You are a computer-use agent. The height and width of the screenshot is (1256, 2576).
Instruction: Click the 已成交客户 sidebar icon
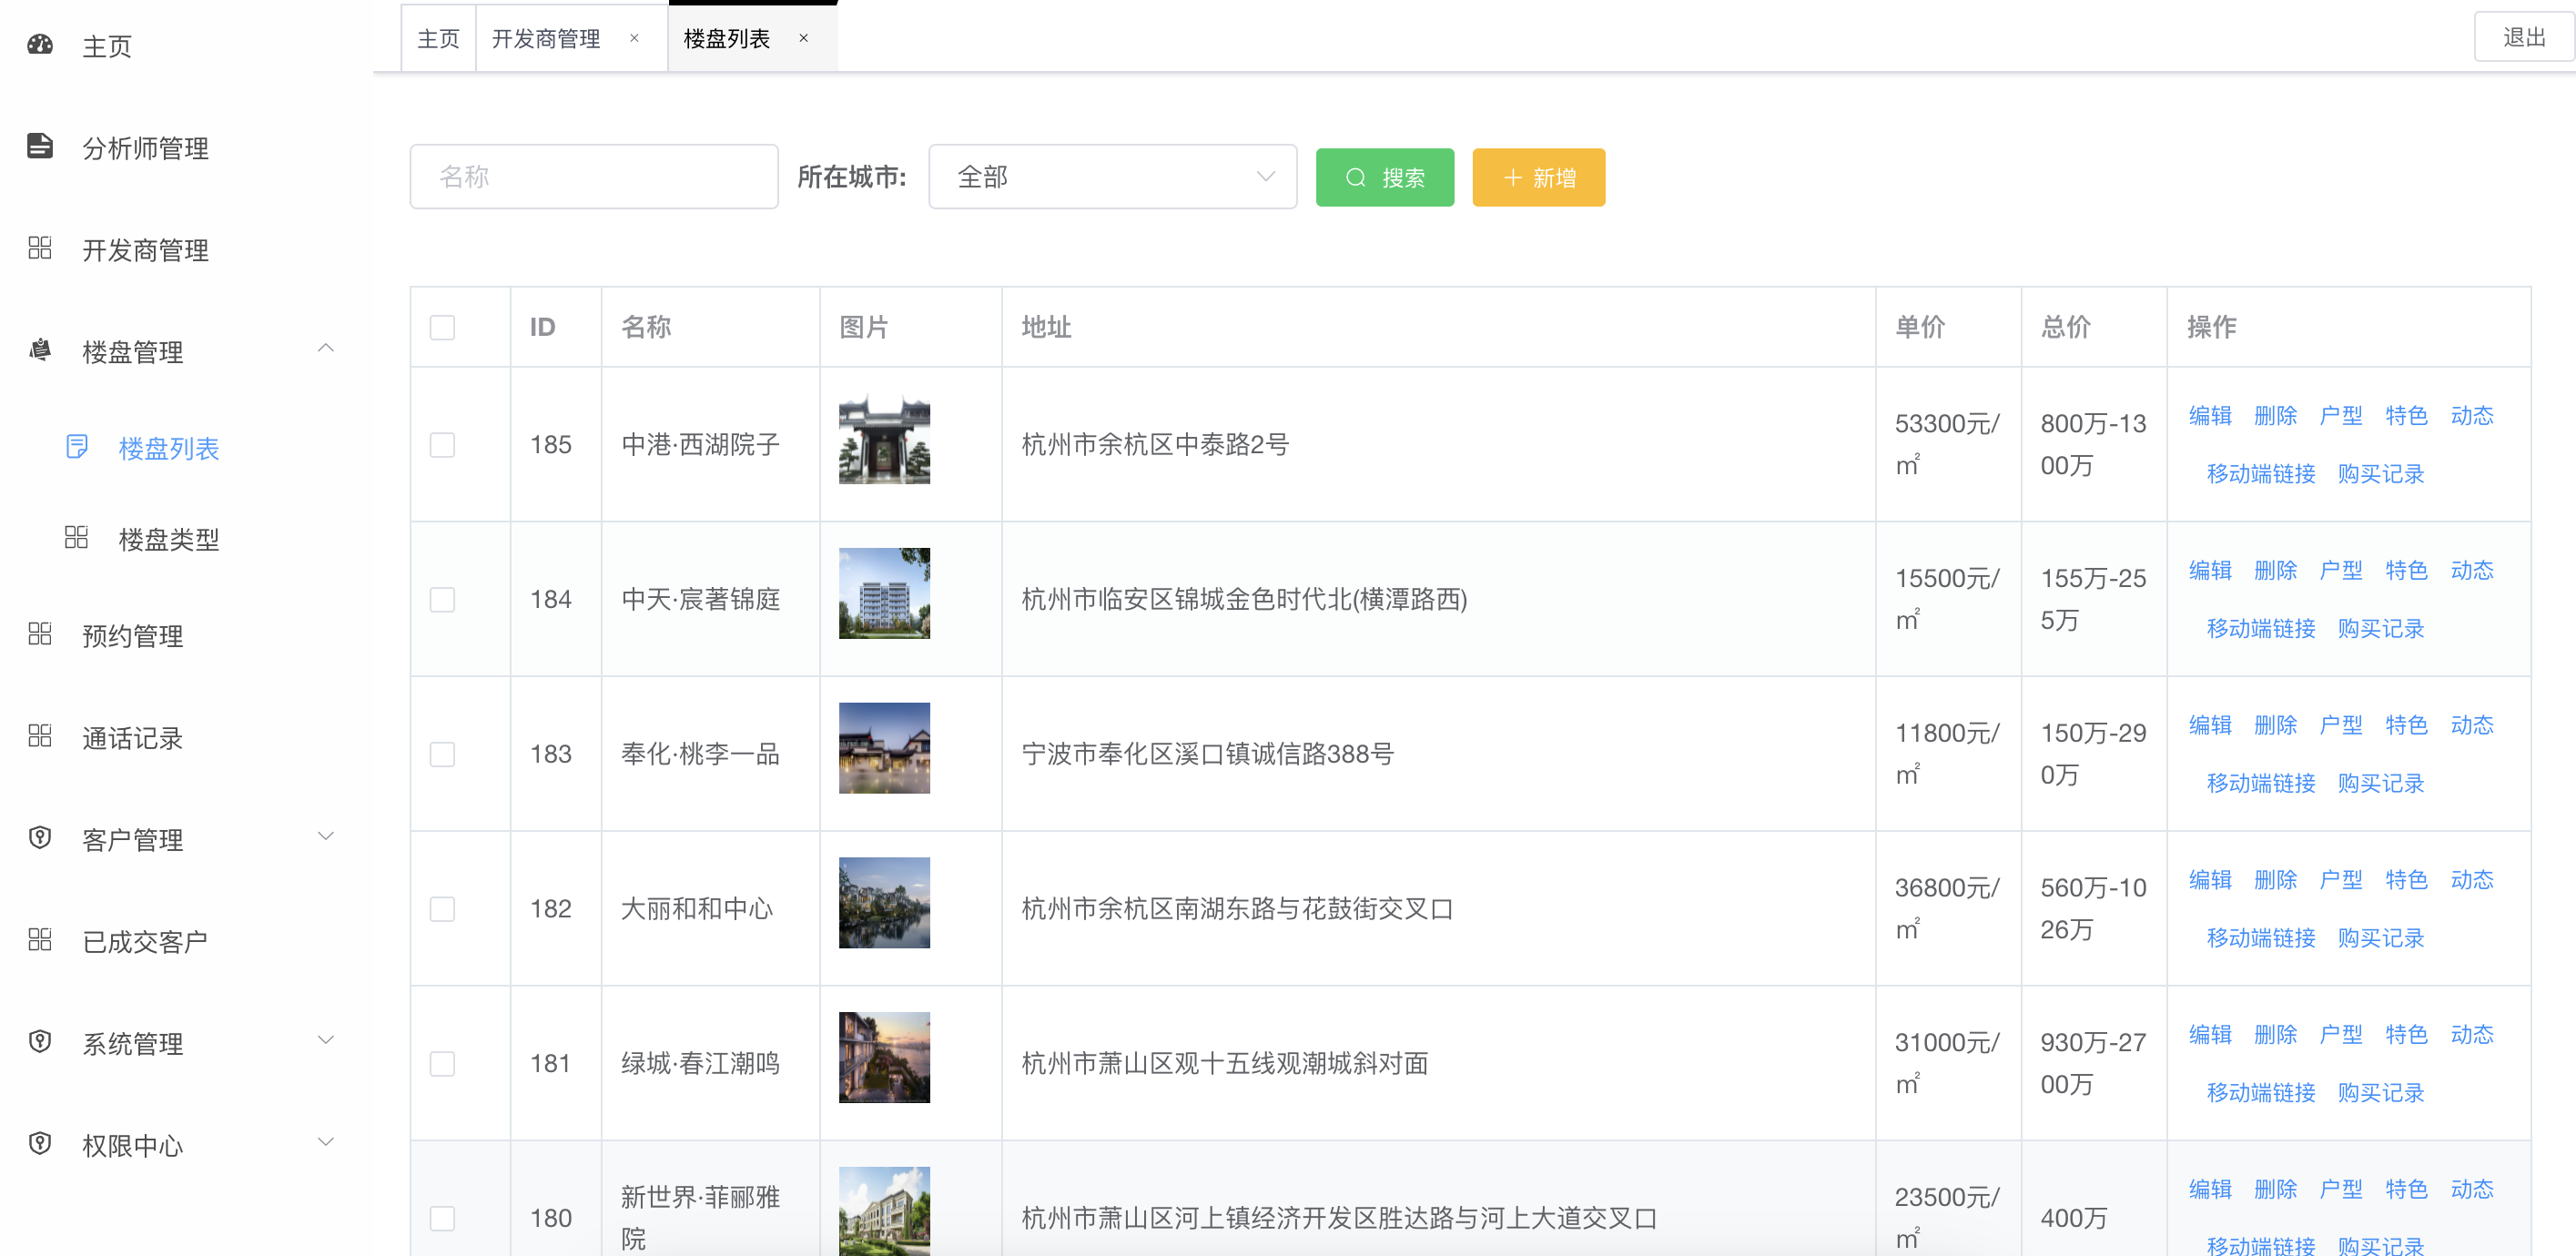click(x=39, y=939)
